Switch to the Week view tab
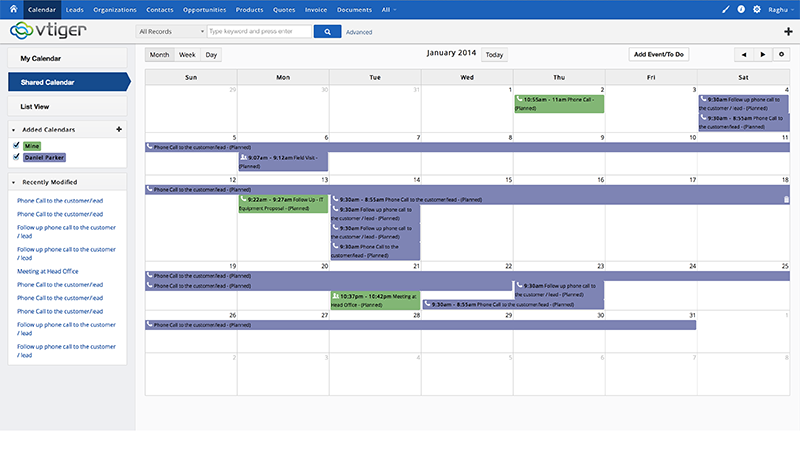800x461 pixels. [x=187, y=54]
